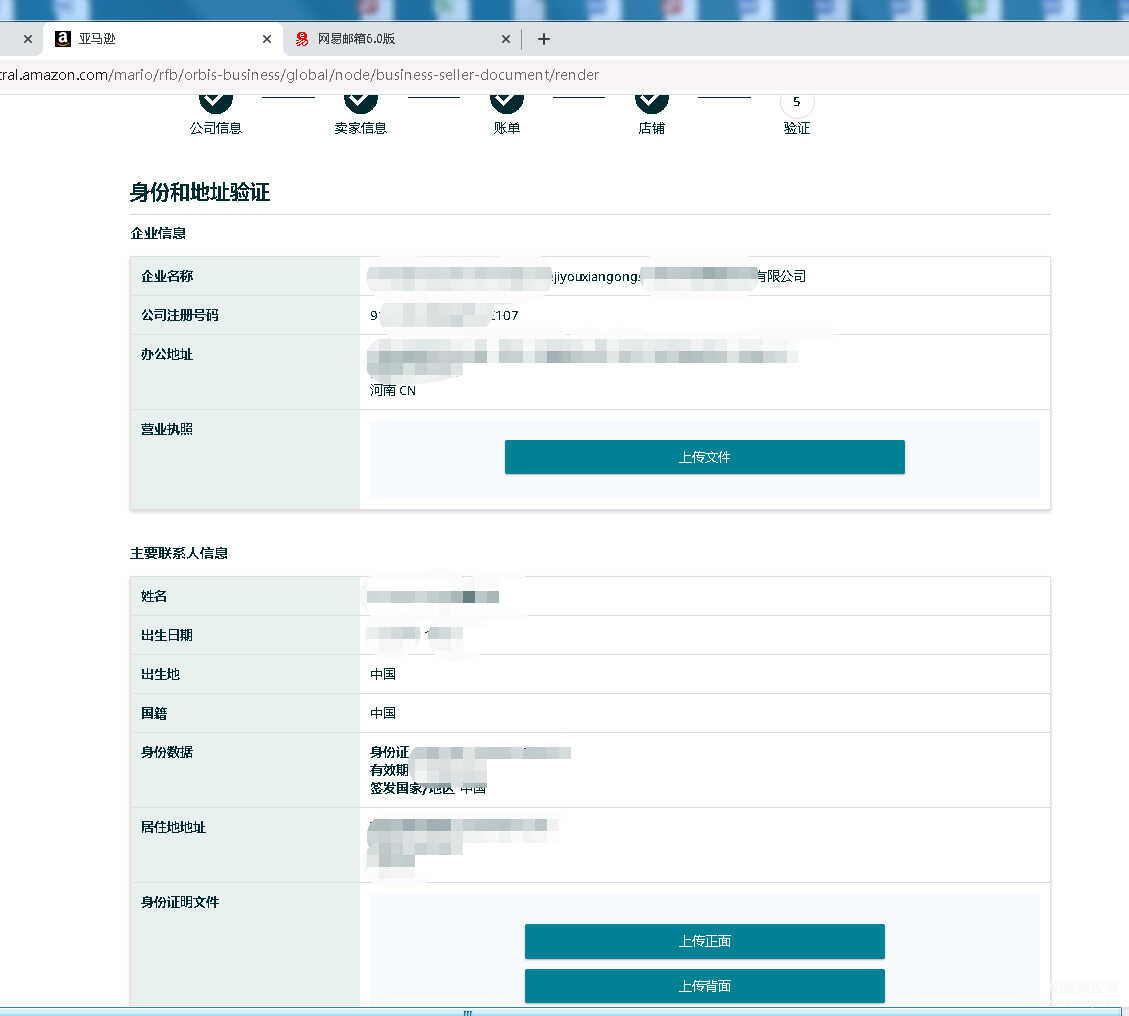Click the 公司信息 step checkmark icon
This screenshot has width=1129, height=1016.
[216, 100]
